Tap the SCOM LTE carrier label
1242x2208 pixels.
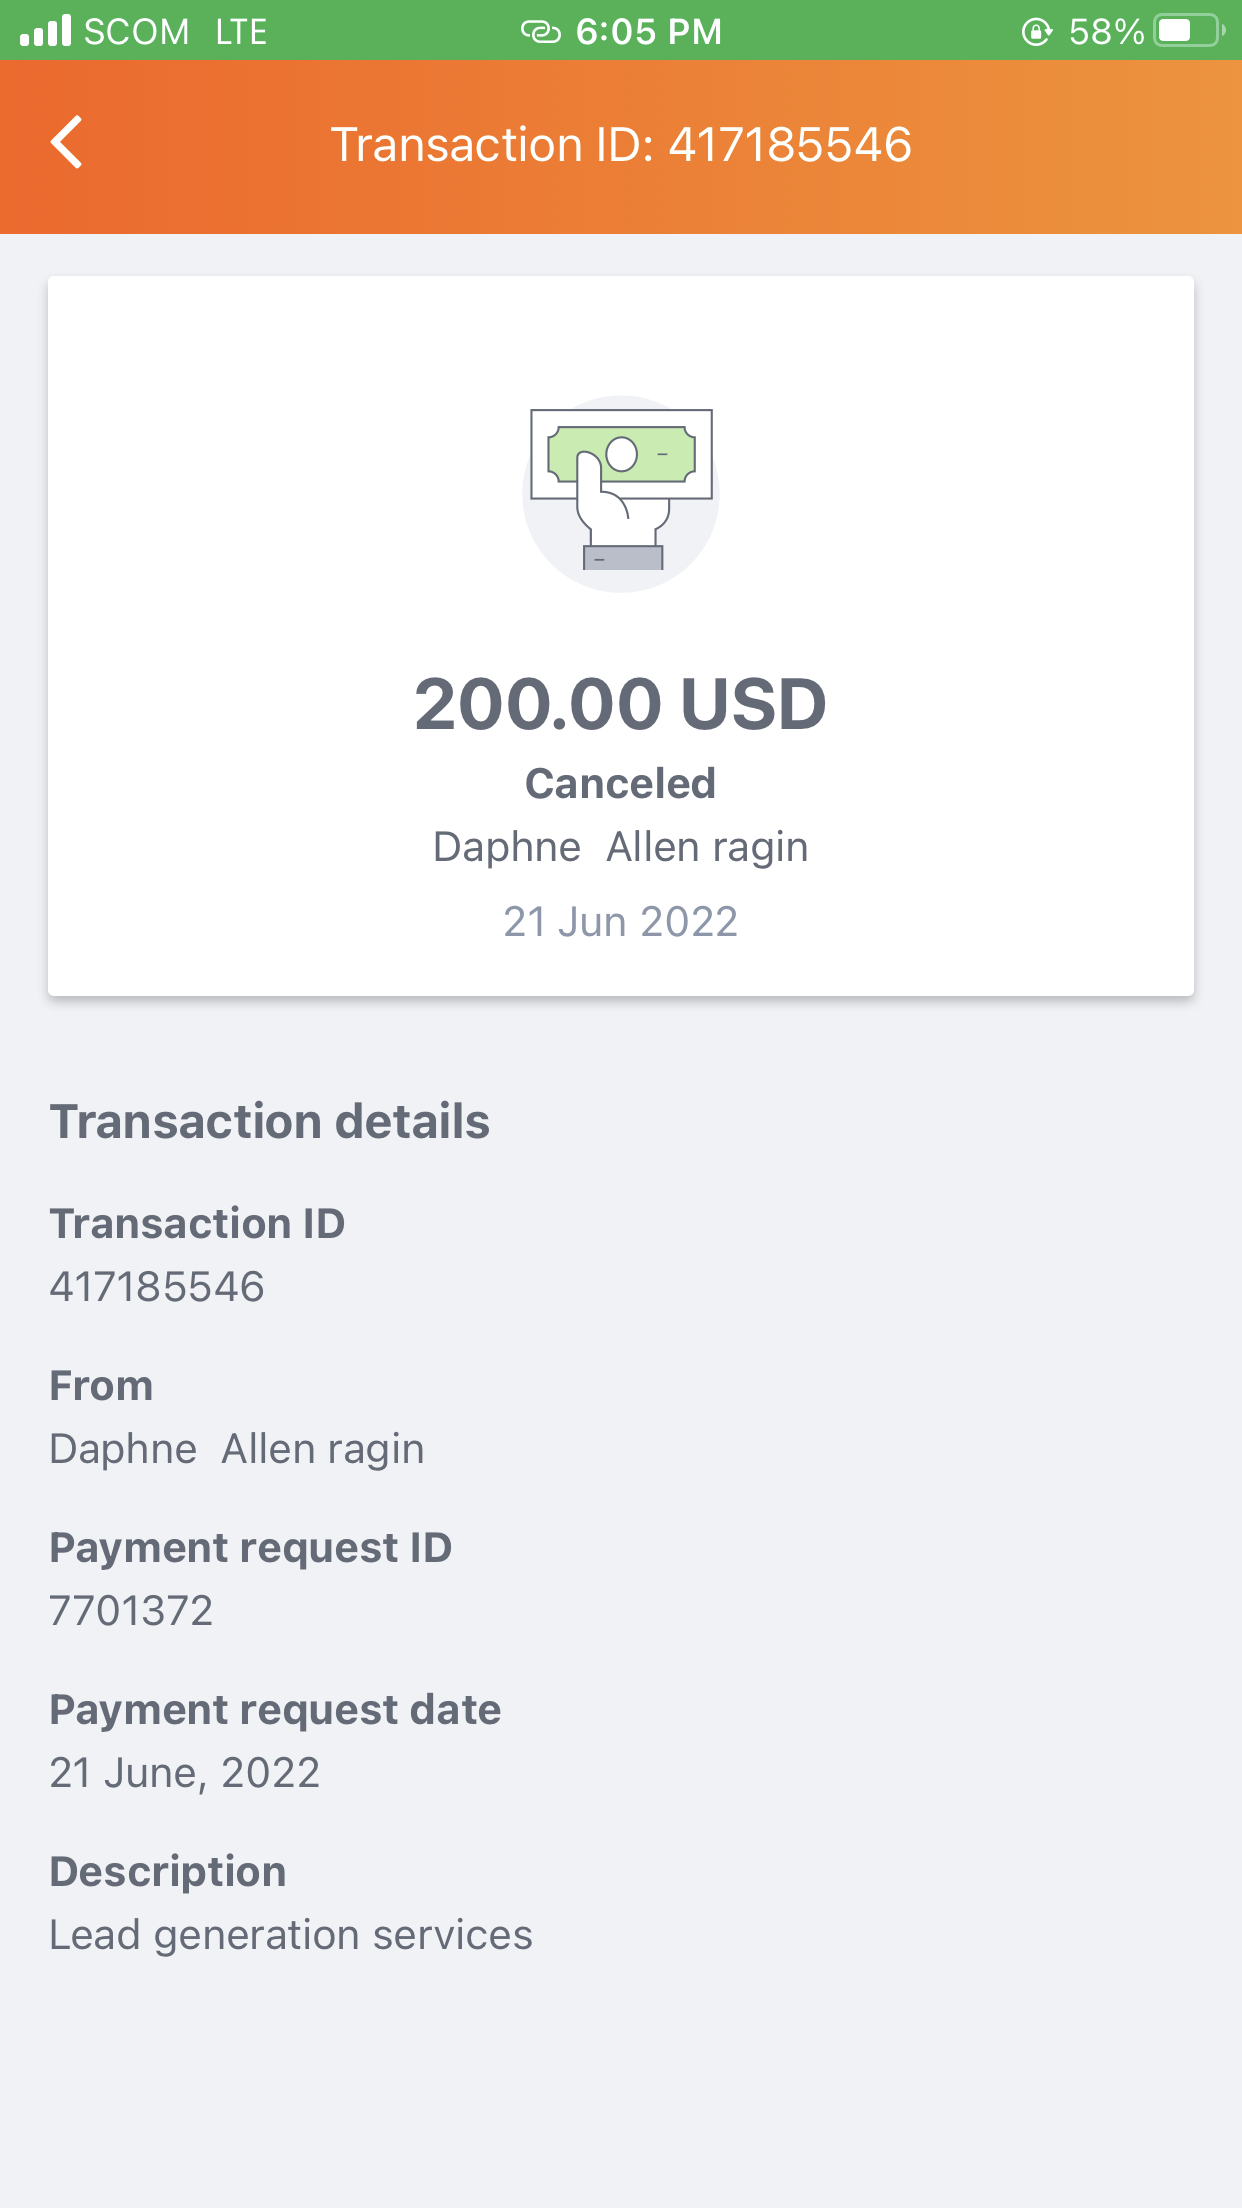176,32
